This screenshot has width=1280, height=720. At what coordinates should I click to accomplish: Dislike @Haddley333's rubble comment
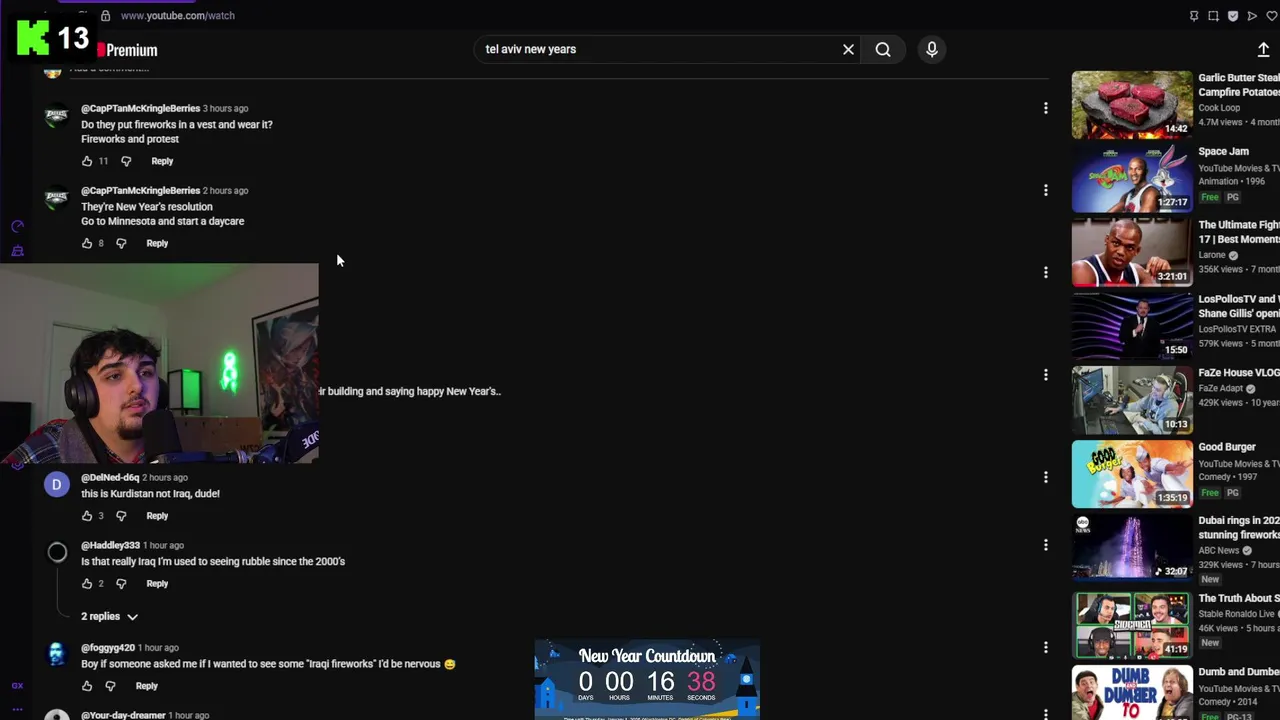click(121, 584)
